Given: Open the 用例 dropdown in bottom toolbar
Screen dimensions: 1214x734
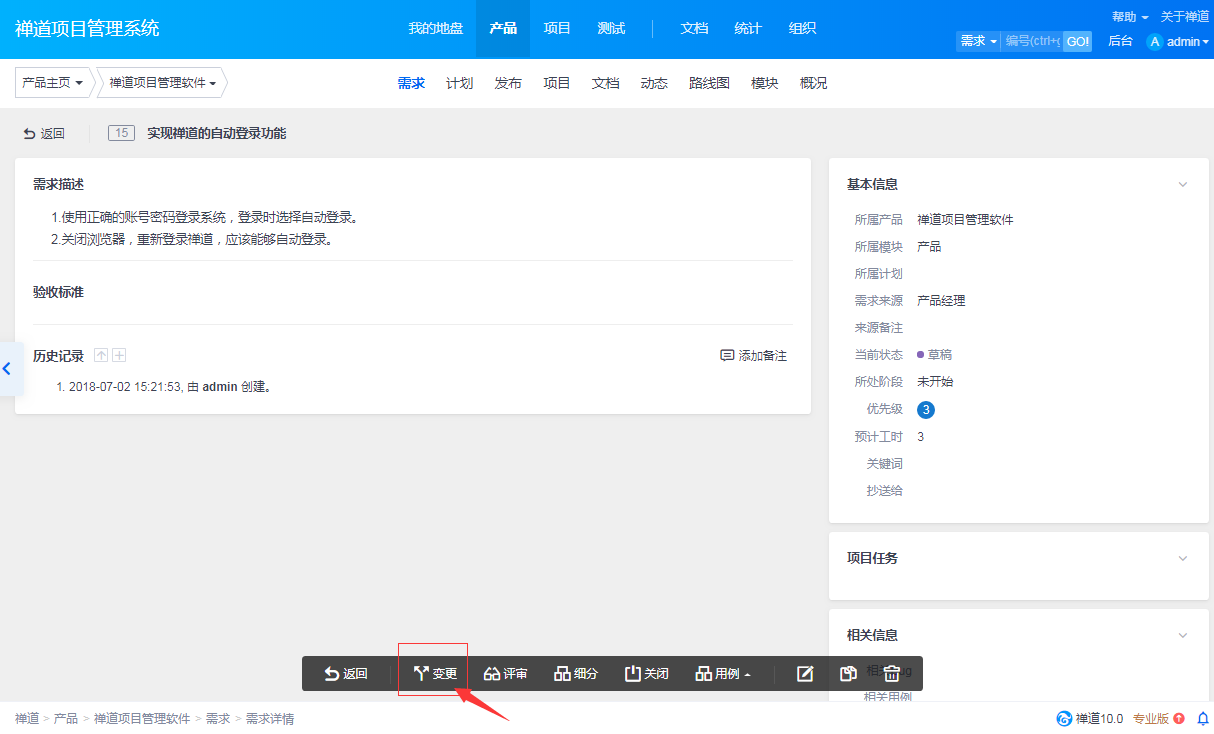Looking at the screenshot, I should coord(723,674).
